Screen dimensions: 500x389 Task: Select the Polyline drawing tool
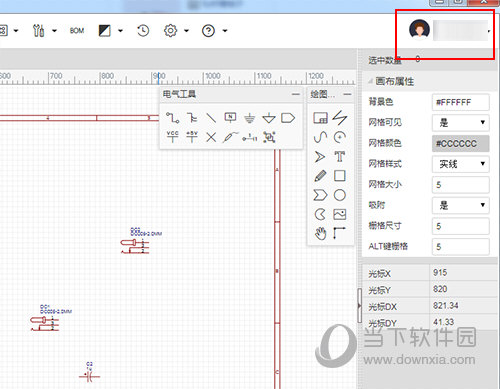(340, 117)
